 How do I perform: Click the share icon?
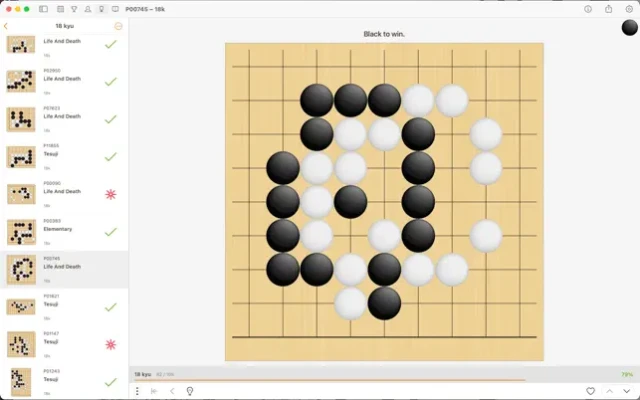[608, 8]
